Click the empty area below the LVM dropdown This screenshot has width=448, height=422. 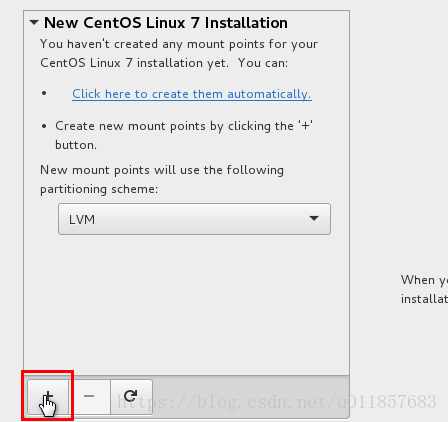click(186, 305)
